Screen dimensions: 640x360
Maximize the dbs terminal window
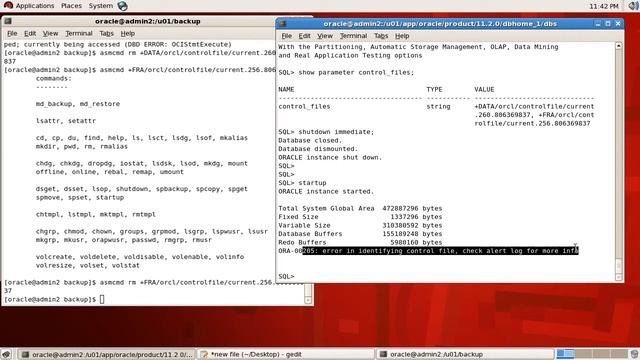pos(608,24)
